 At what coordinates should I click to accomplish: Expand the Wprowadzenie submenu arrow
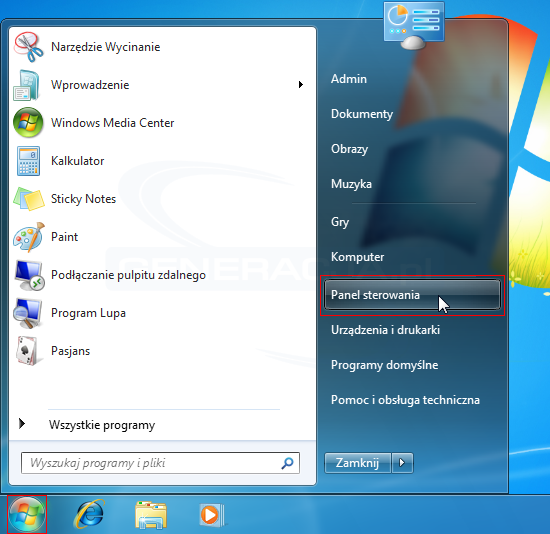pyautogui.click(x=301, y=85)
